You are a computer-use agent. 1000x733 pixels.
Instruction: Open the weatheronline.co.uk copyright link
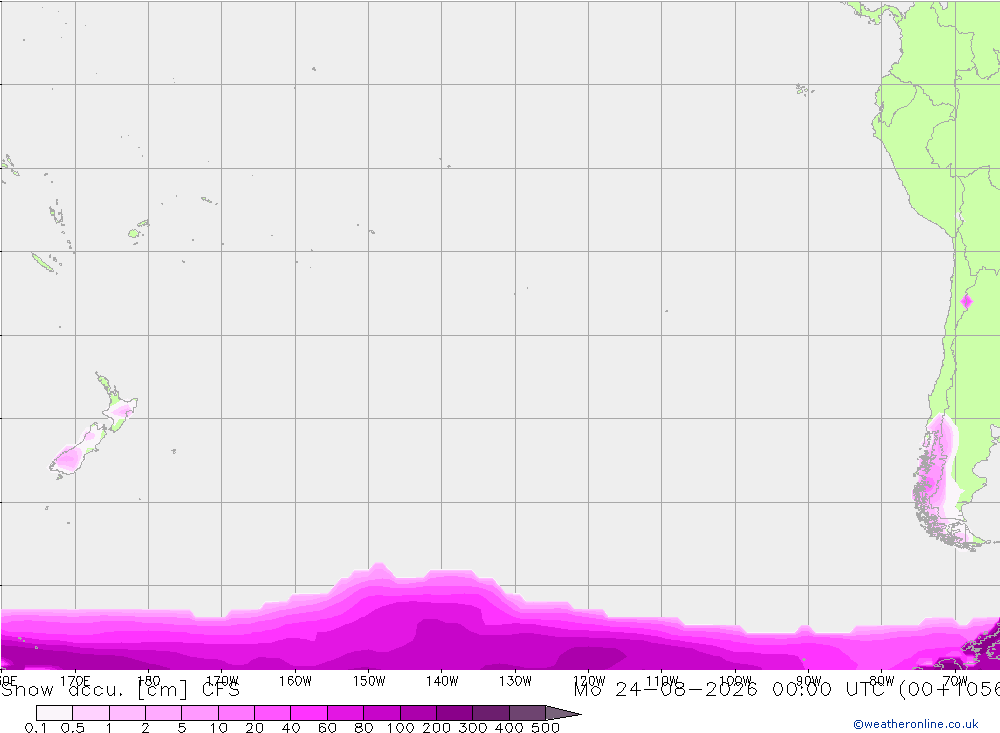(x=916, y=724)
